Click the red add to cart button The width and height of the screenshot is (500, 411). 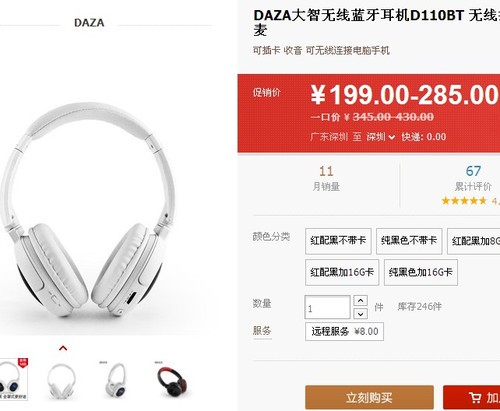pyautogui.click(x=472, y=397)
